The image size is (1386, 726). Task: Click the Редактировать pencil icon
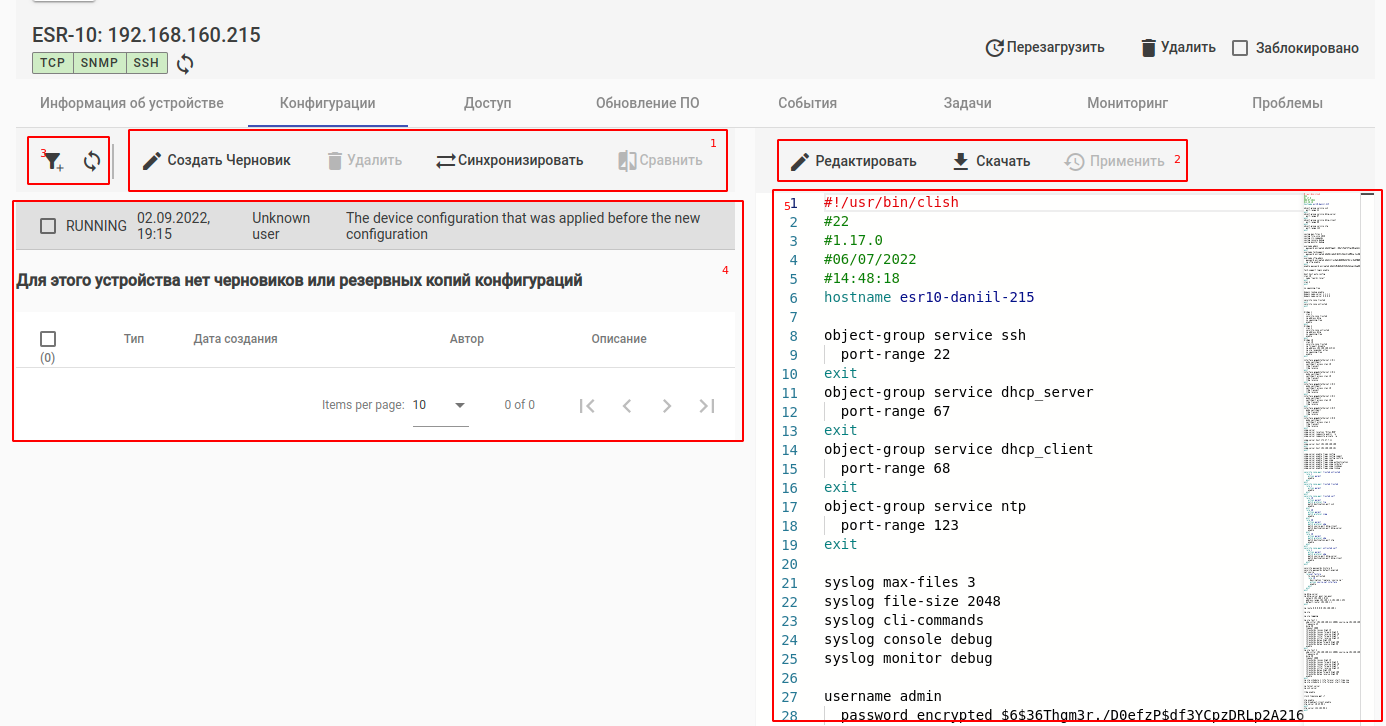click(800, 162)
